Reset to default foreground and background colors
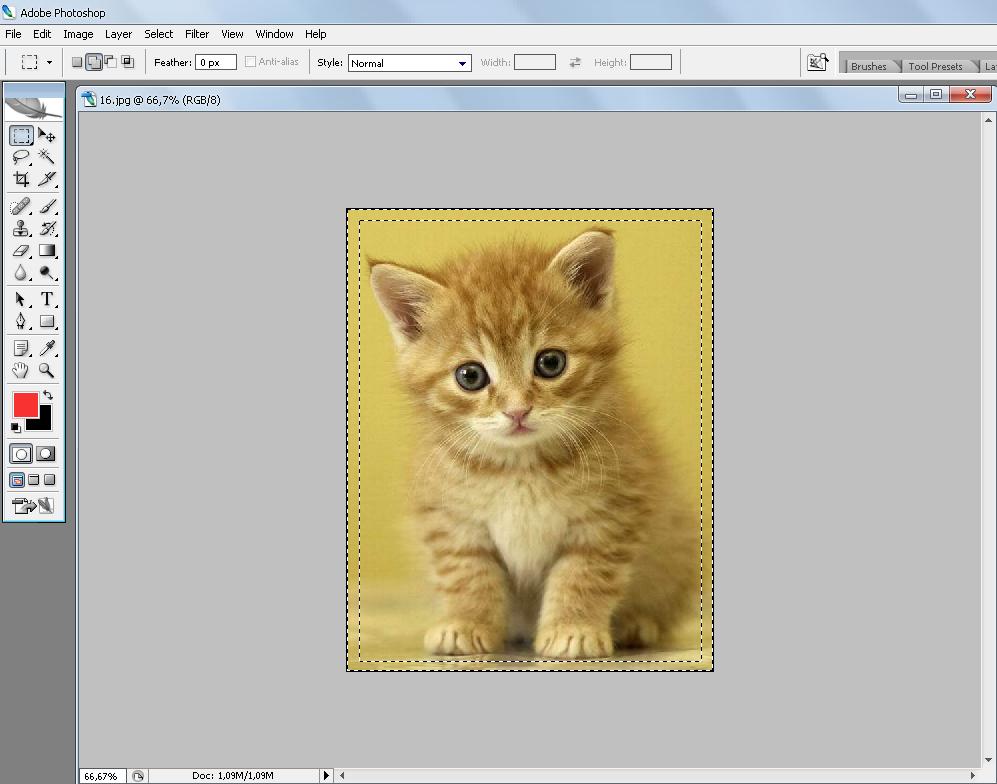The width and height of the screenshot is (997, 784). [x=16, y=428]
